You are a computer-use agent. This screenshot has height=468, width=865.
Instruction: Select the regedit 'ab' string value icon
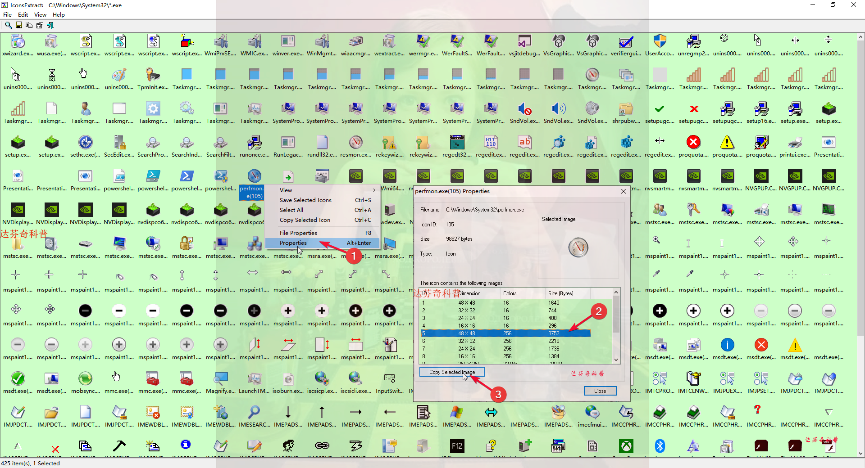point(525,142)
